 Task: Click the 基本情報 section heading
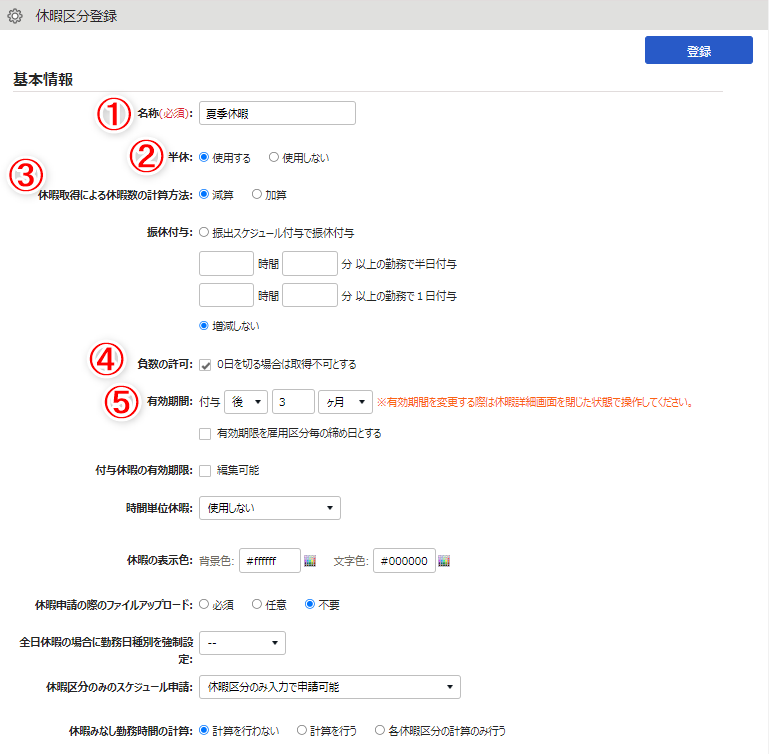(x=43, y=79)
